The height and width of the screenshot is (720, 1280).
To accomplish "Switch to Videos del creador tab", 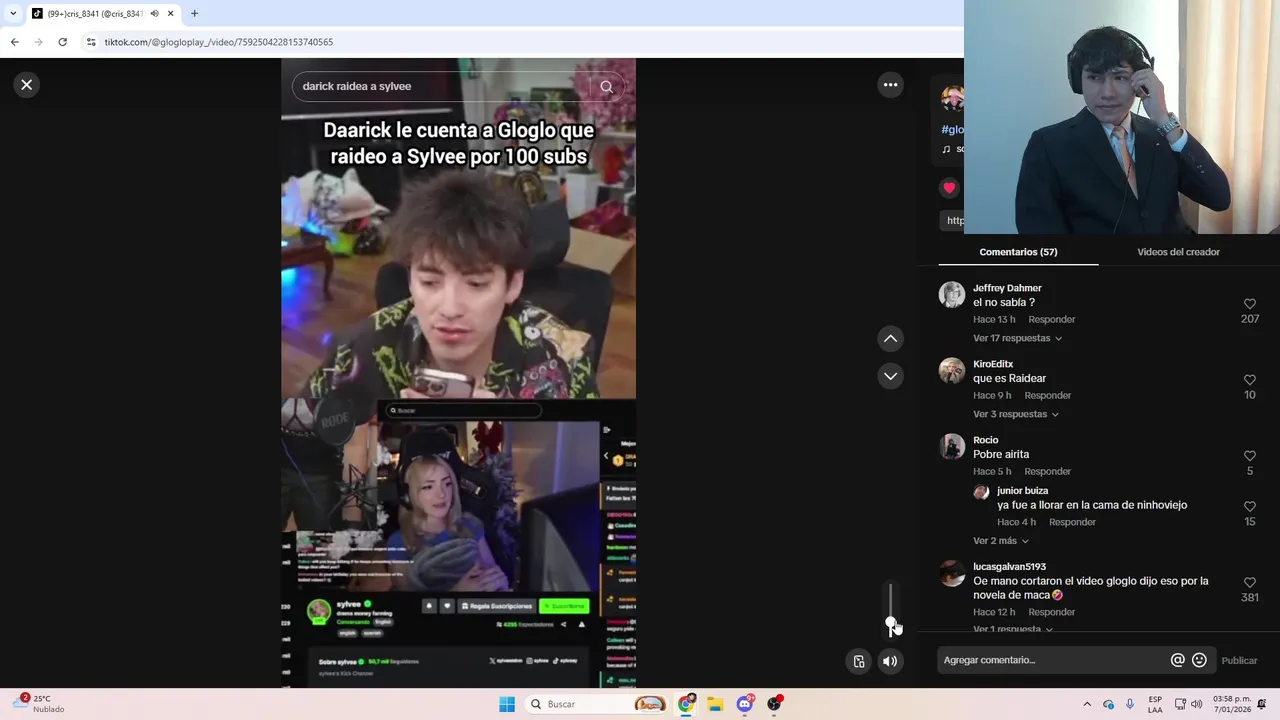I will (x=1178, y=252).
